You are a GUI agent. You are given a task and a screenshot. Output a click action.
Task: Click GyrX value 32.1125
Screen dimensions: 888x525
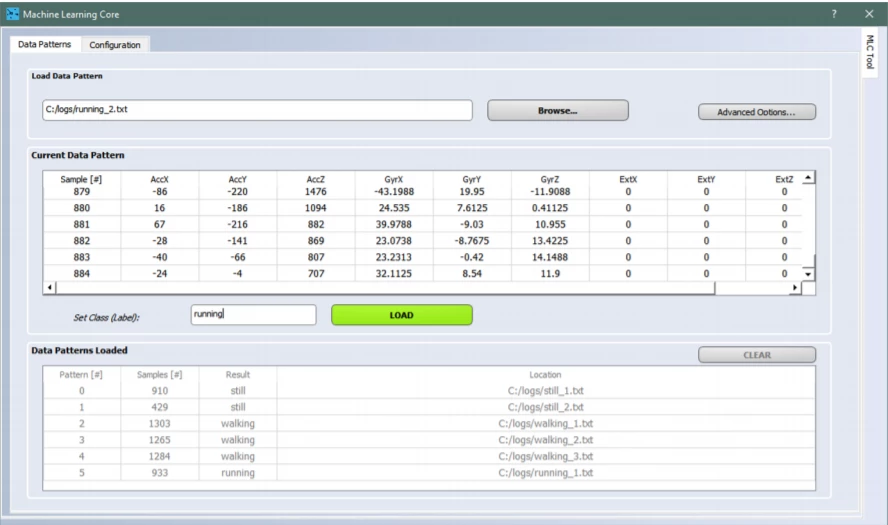pyautogui.click(x=394, y=274)
